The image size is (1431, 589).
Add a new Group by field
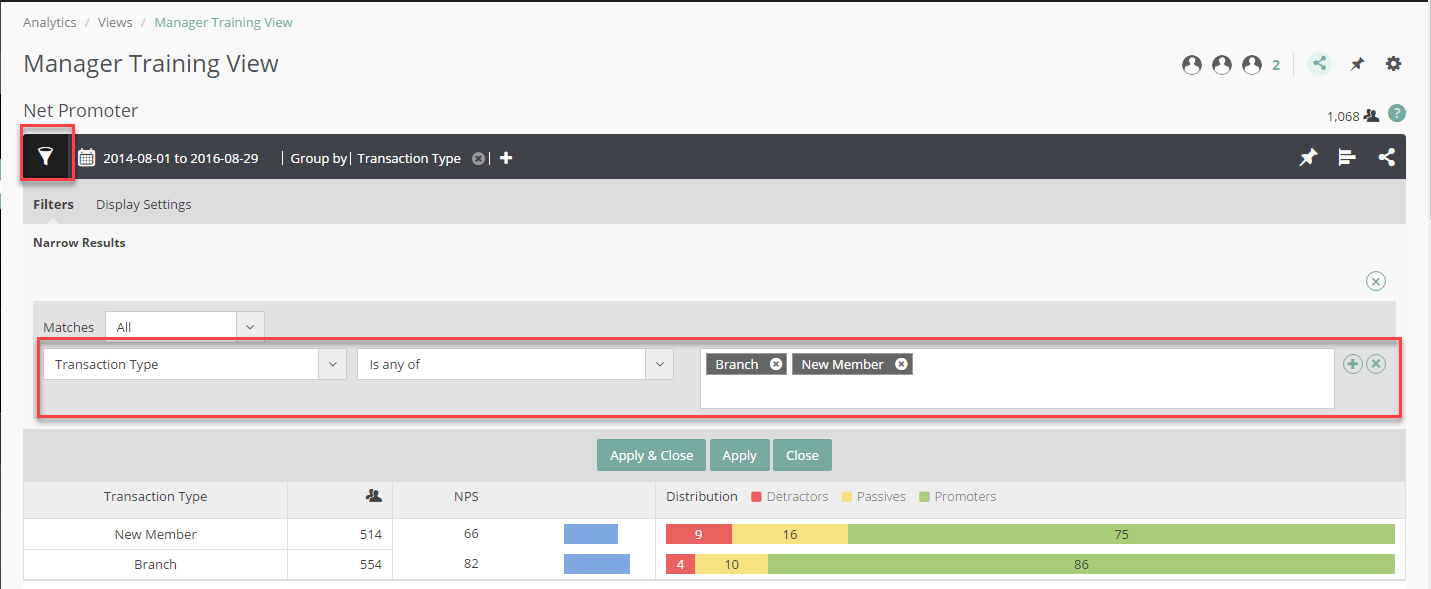click(506, 158)
